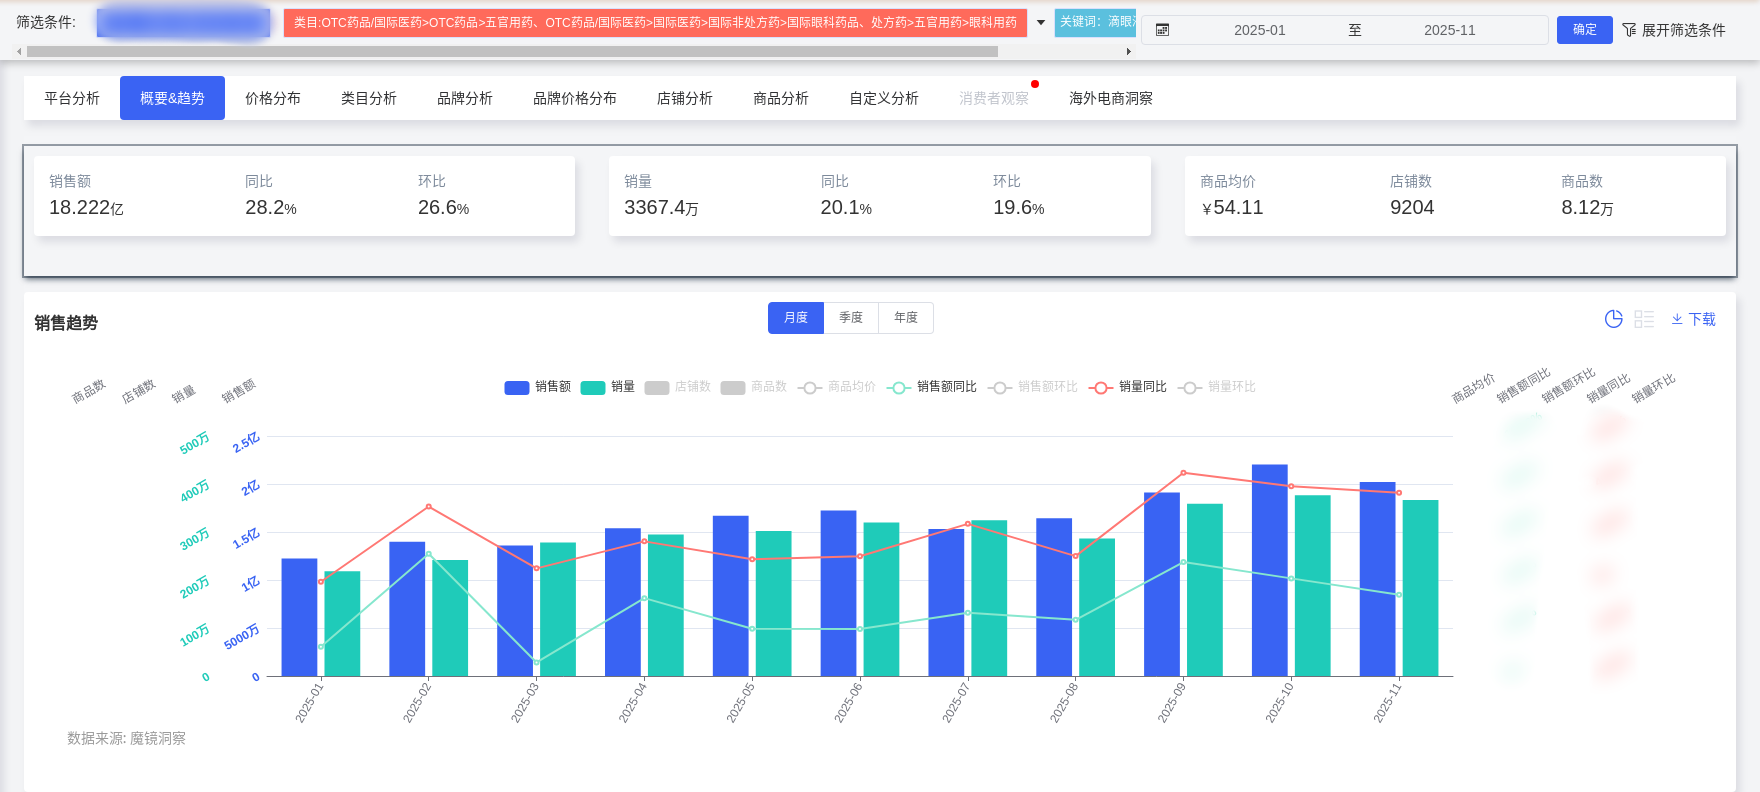Screen dimensions: 1760x792
Task: Click the calendar icon in date range
Action: [x=1162, y=30]
